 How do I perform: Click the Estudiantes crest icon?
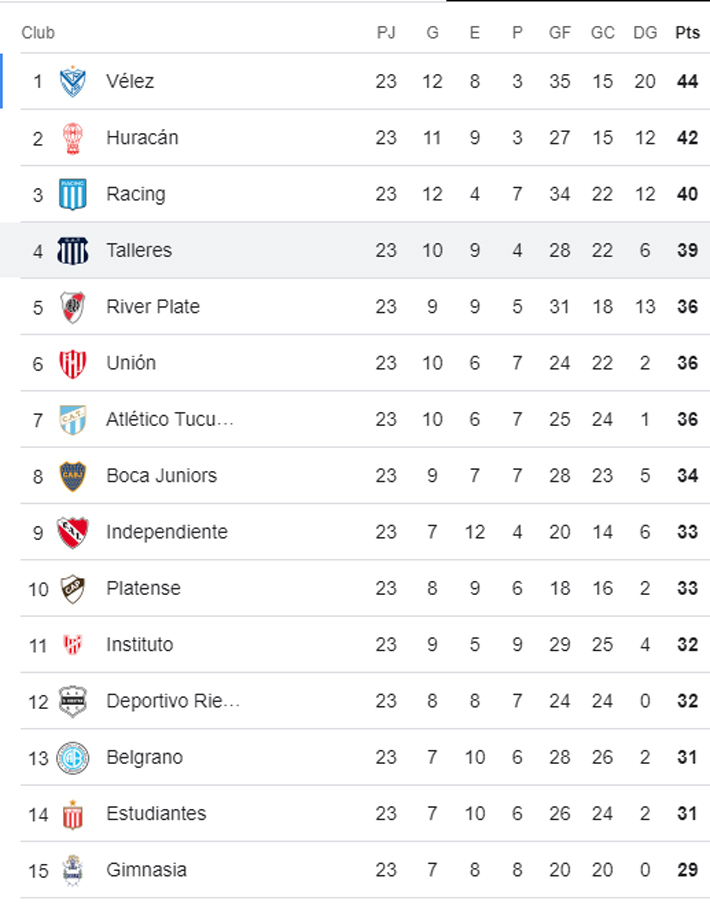(x=72, y=814)
